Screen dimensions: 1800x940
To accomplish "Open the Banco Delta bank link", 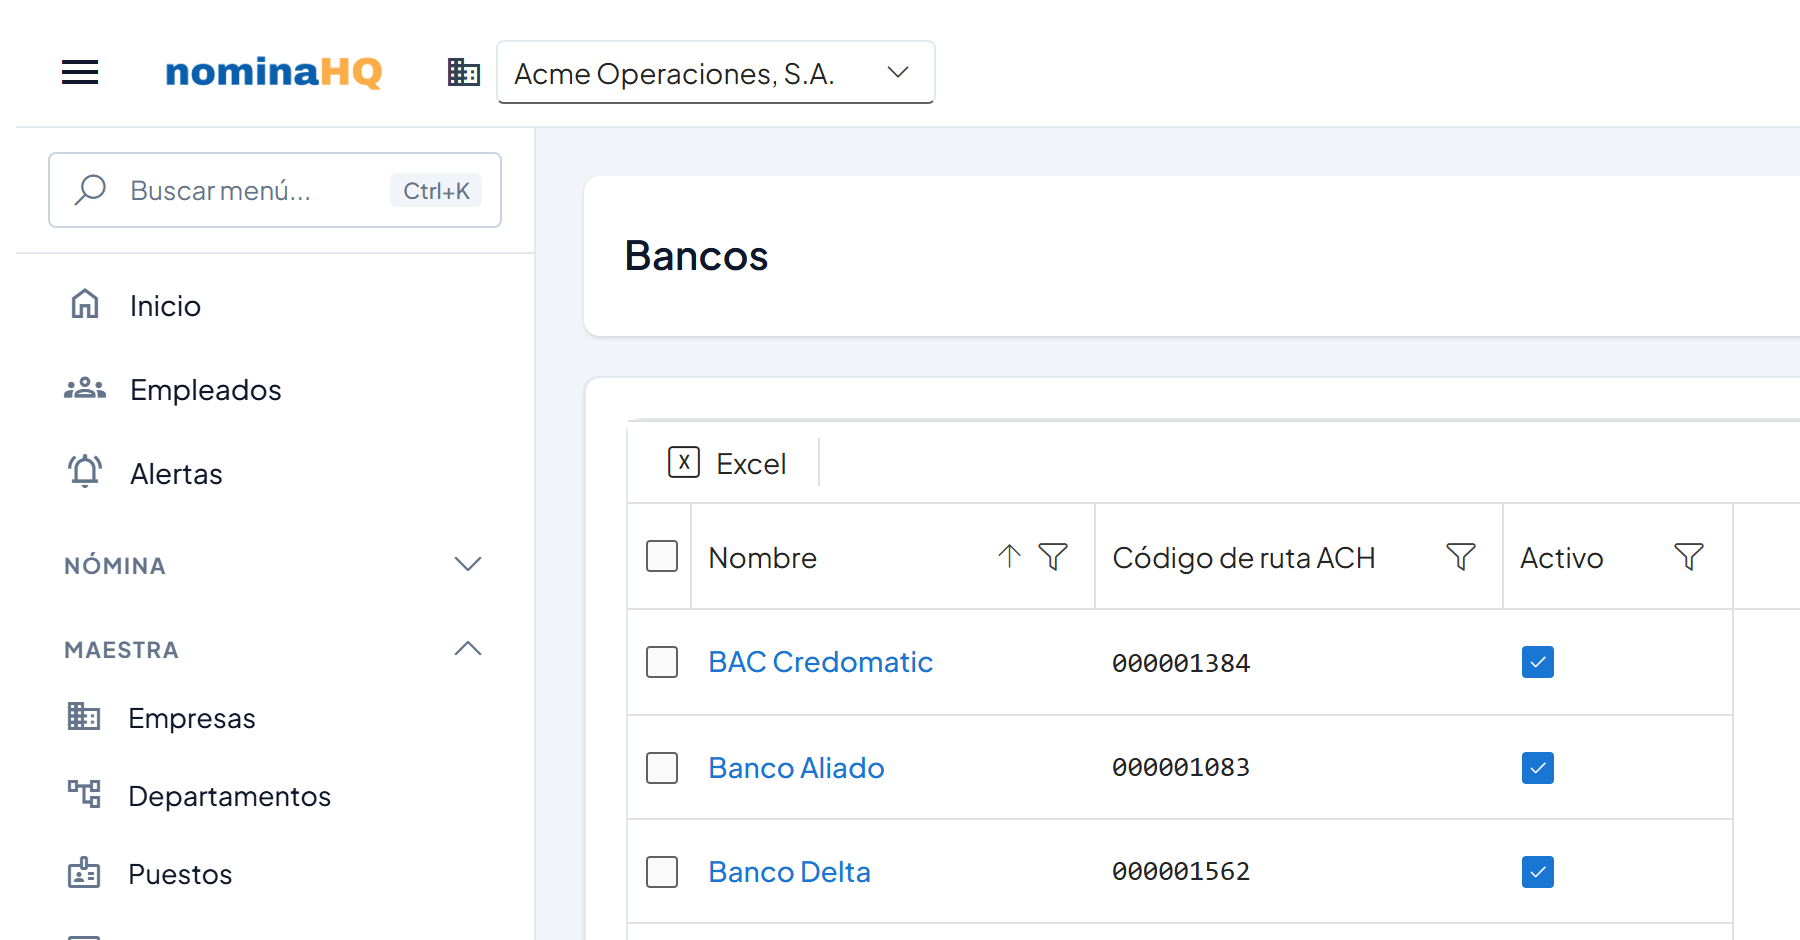I will point(790,872).
